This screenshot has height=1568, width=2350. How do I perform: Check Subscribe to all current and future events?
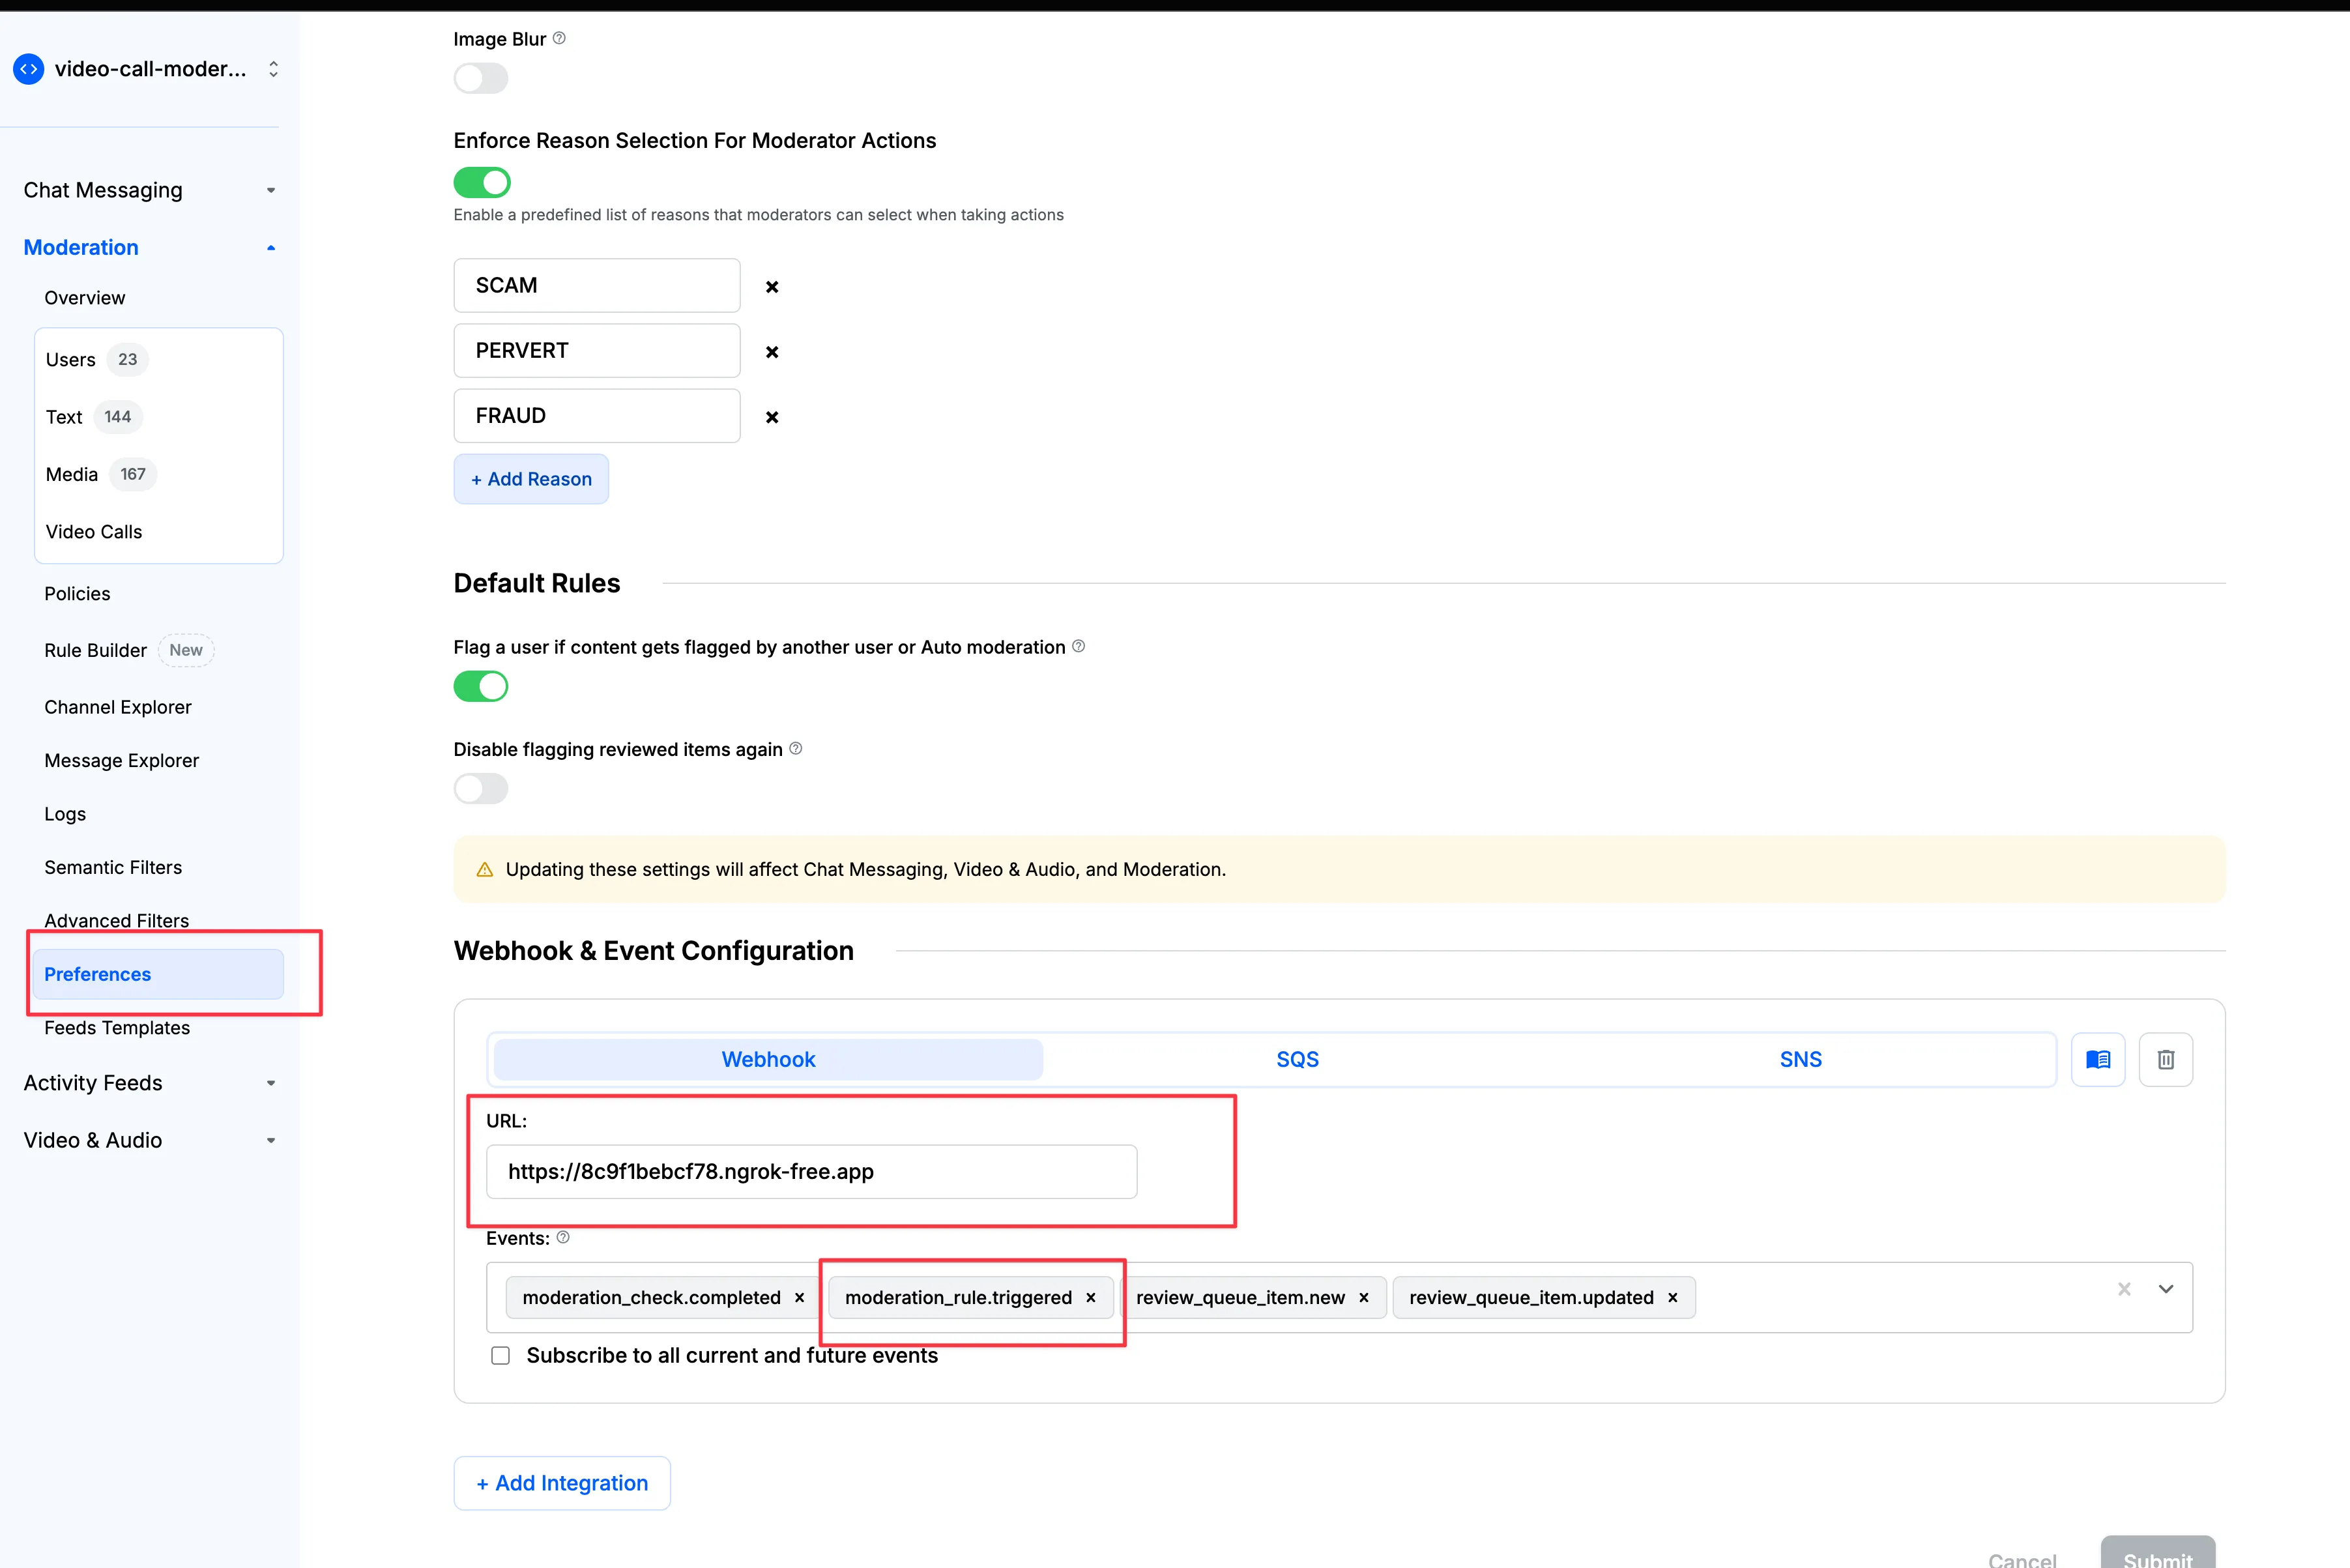click(x=501, y=1355)
